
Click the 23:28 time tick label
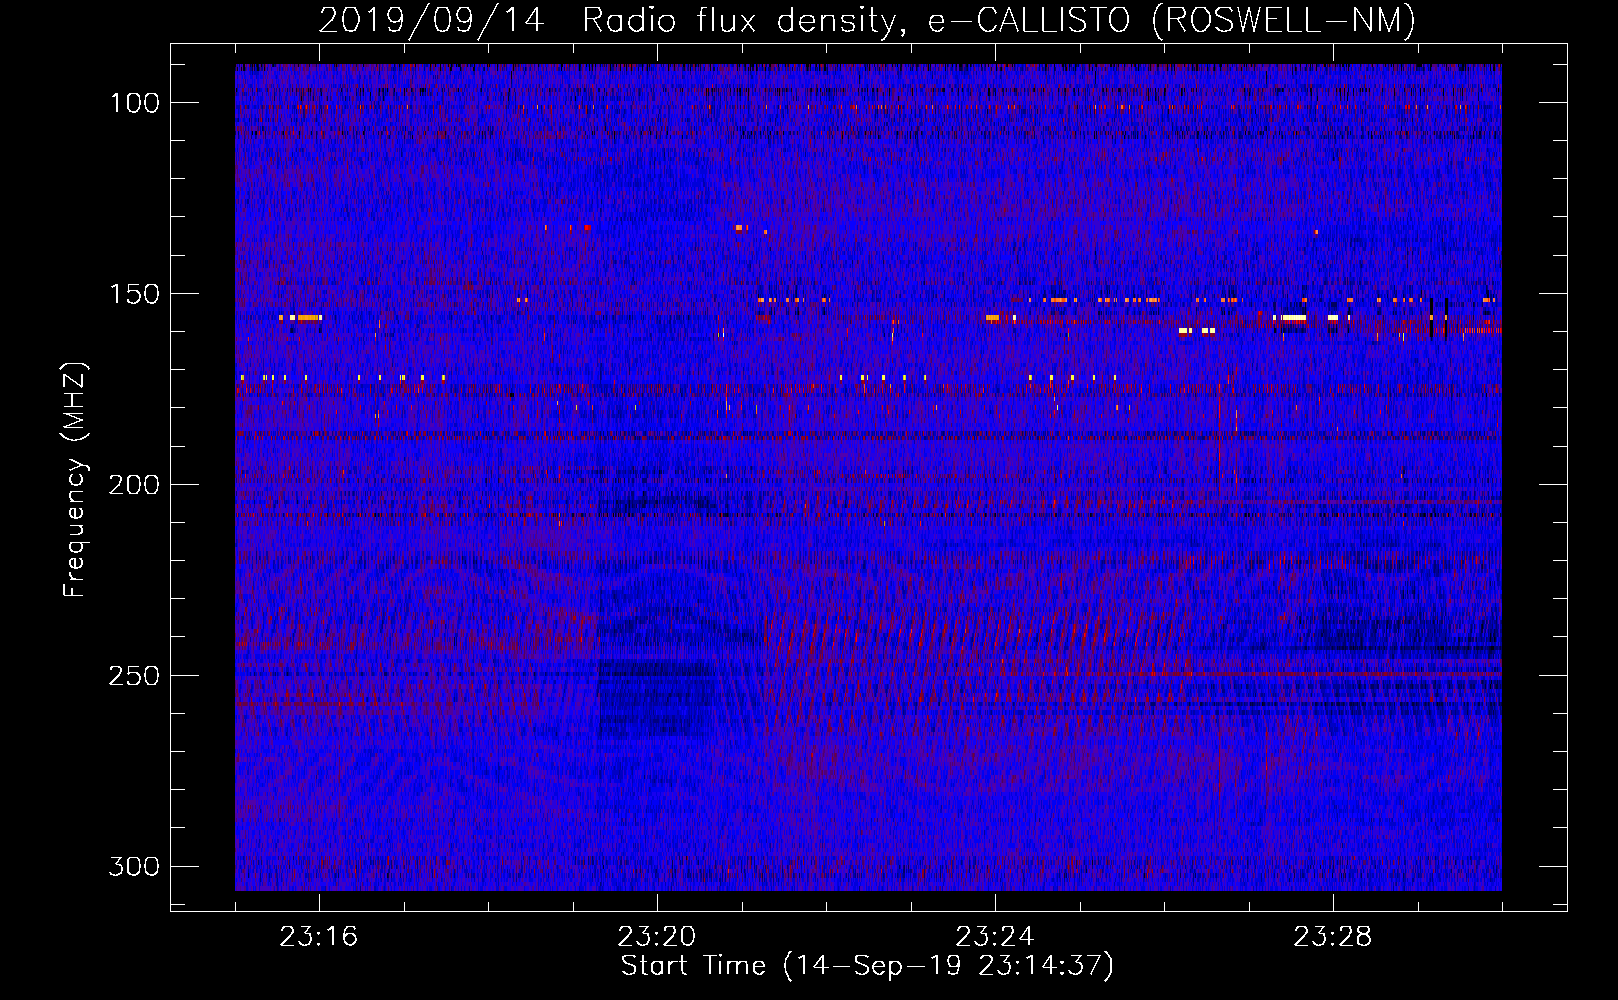pos(1333,937)
